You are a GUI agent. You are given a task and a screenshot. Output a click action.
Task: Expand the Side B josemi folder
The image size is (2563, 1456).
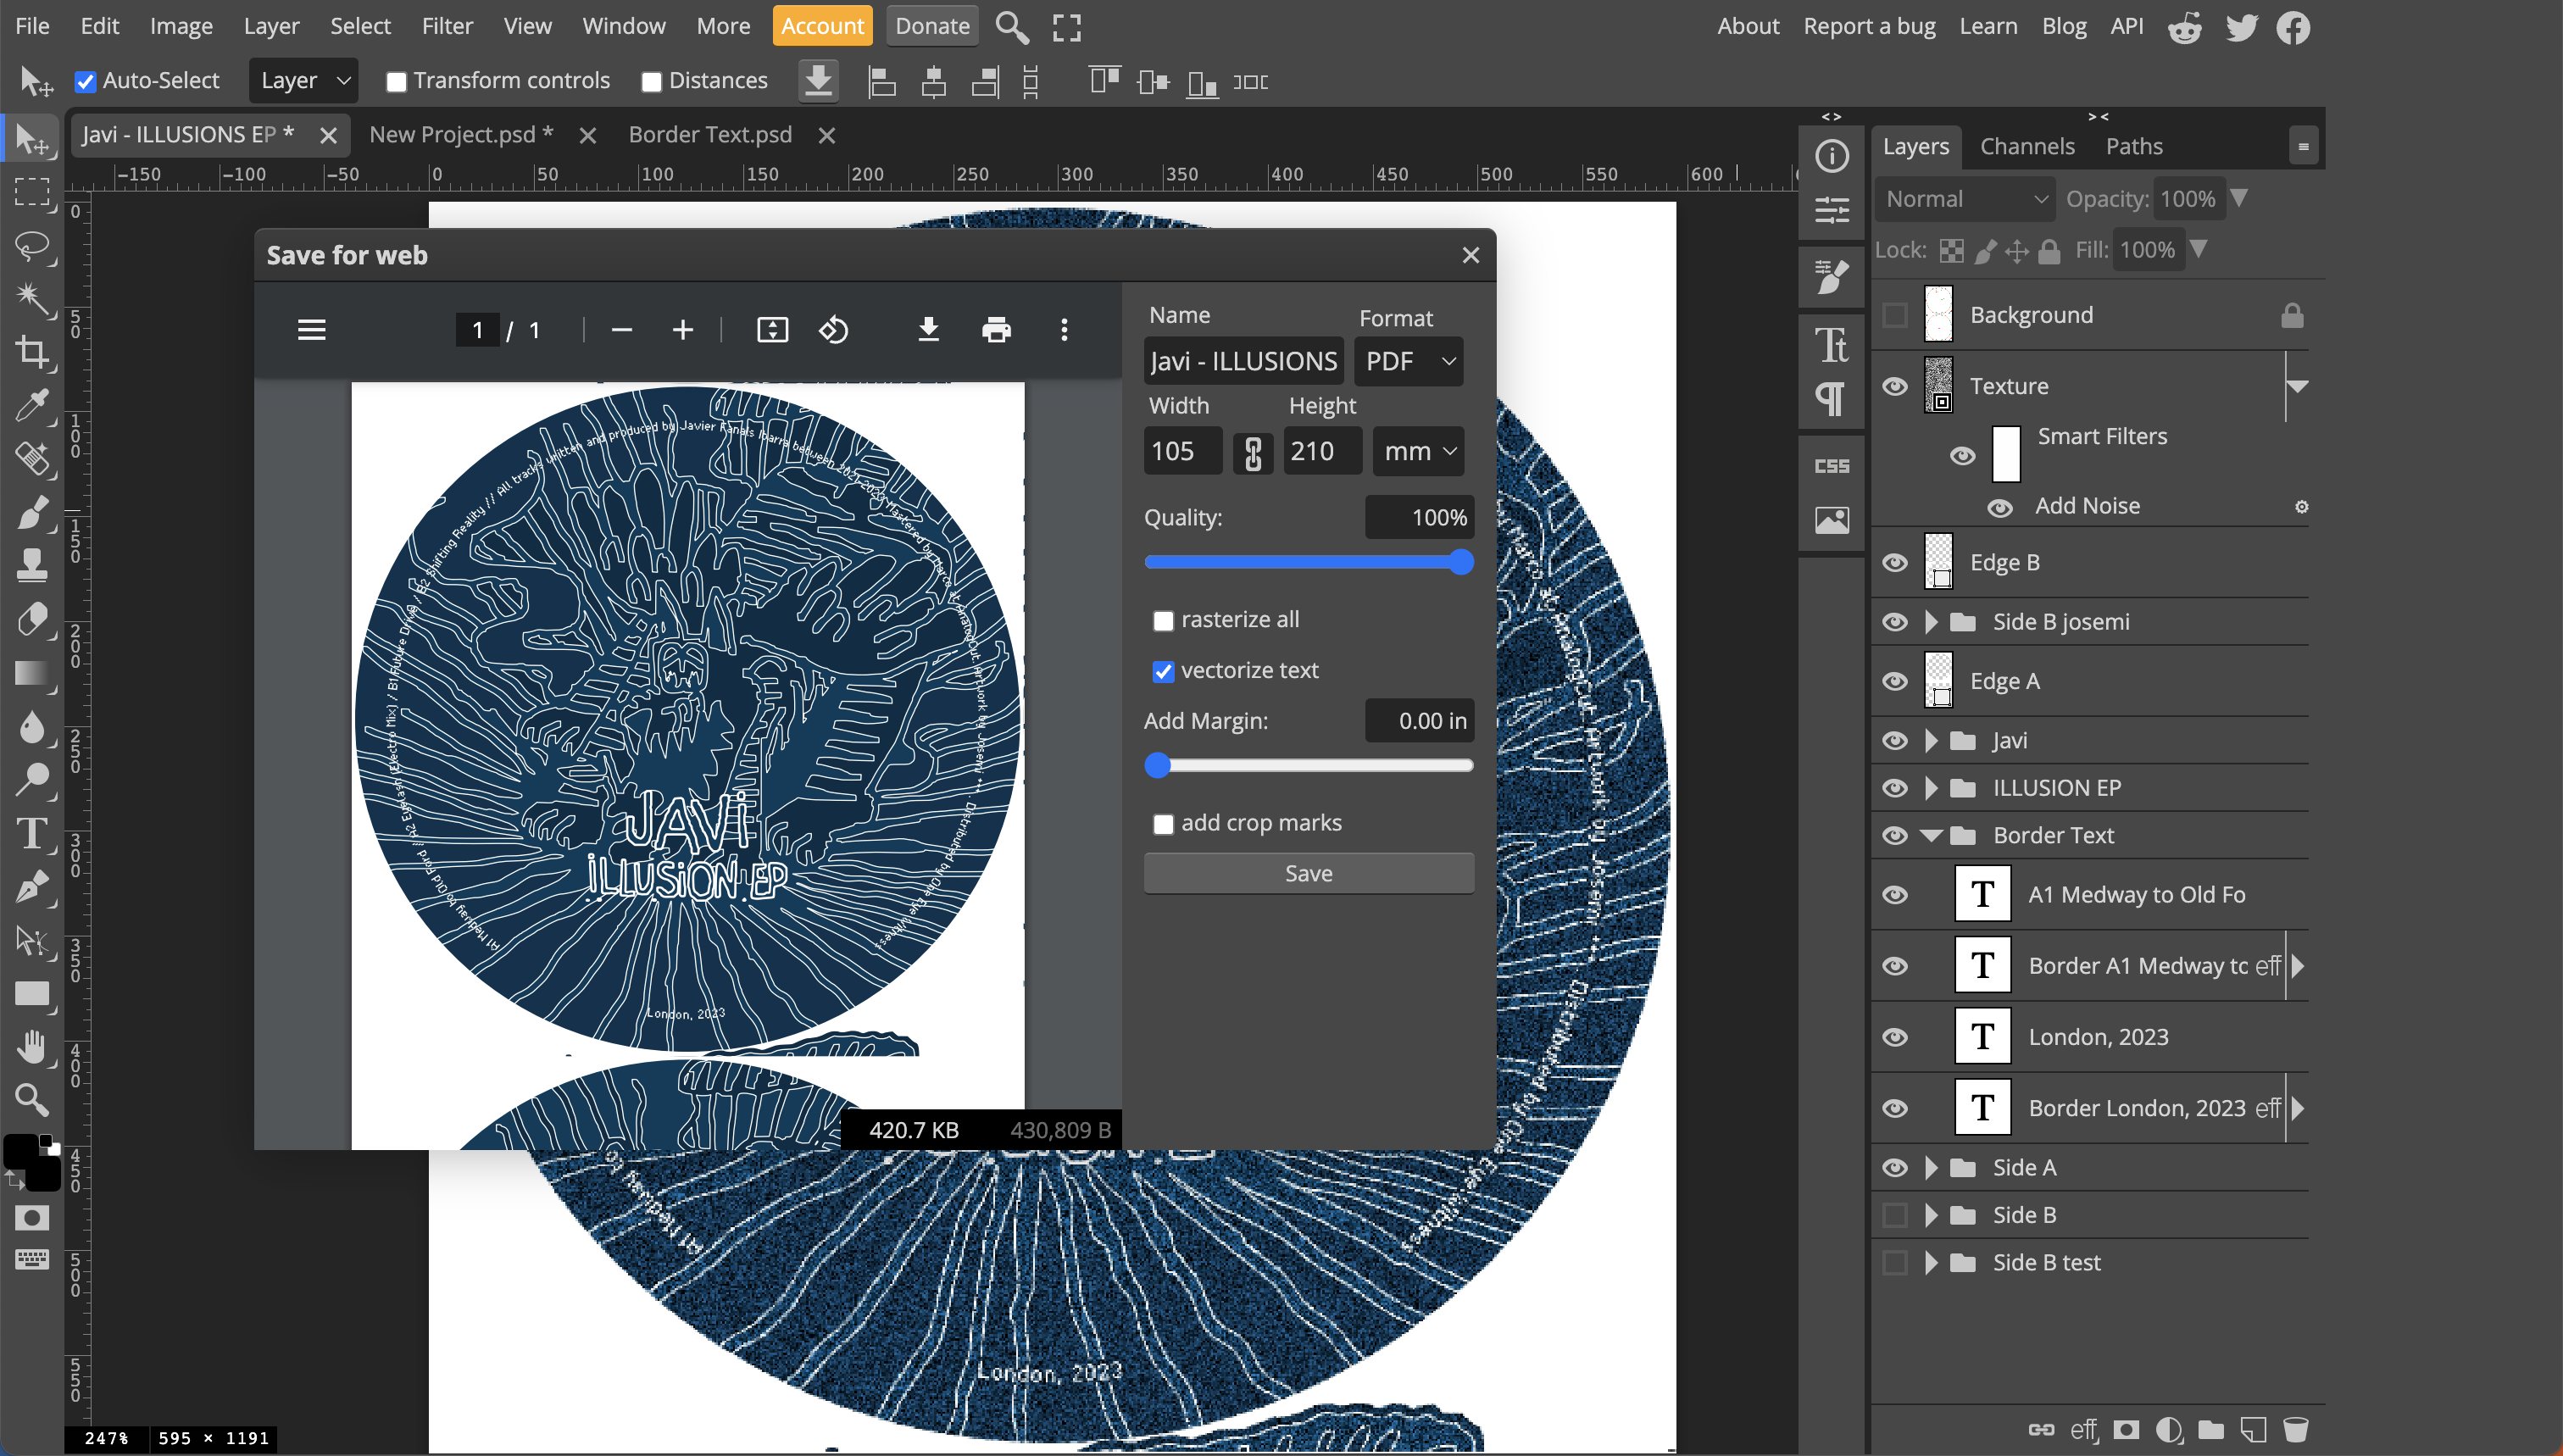pyautogui.click(x=1931, y=622)
